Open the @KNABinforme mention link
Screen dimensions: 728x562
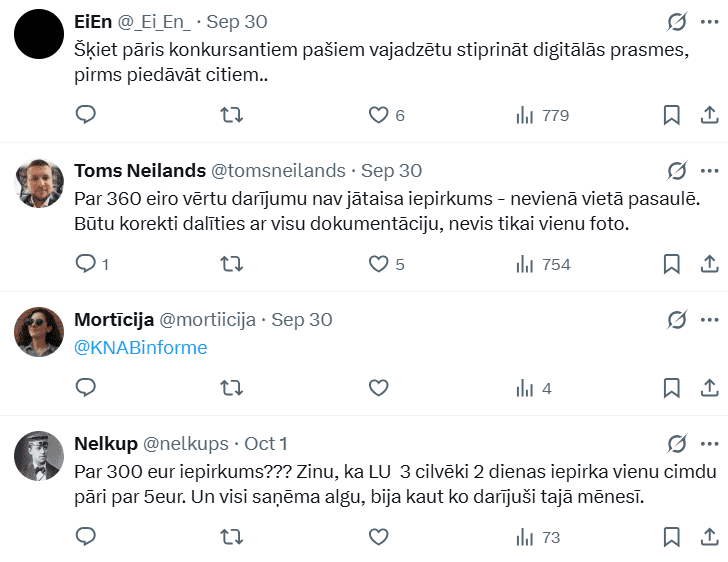pos(141,347)
